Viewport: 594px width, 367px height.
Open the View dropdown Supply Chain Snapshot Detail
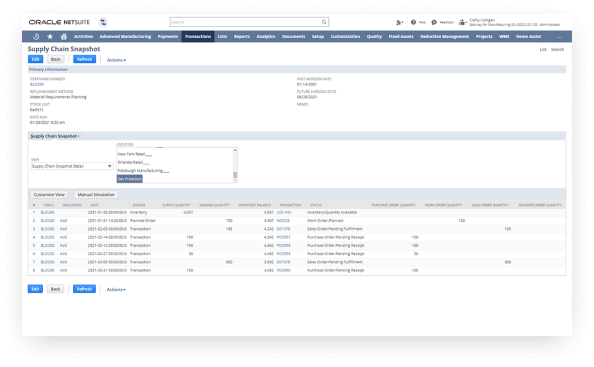(72, 166)
